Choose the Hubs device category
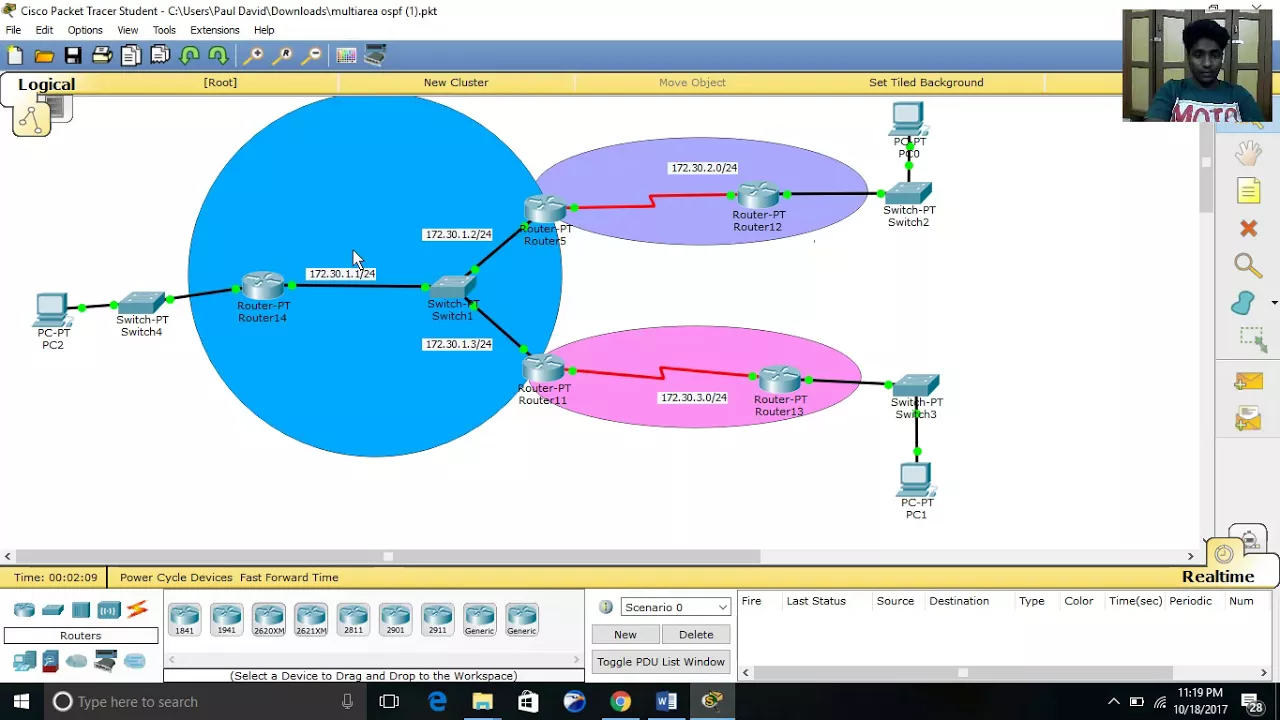Image resolution: width=1280 pixels, height=720 pixels. [81, 610]
